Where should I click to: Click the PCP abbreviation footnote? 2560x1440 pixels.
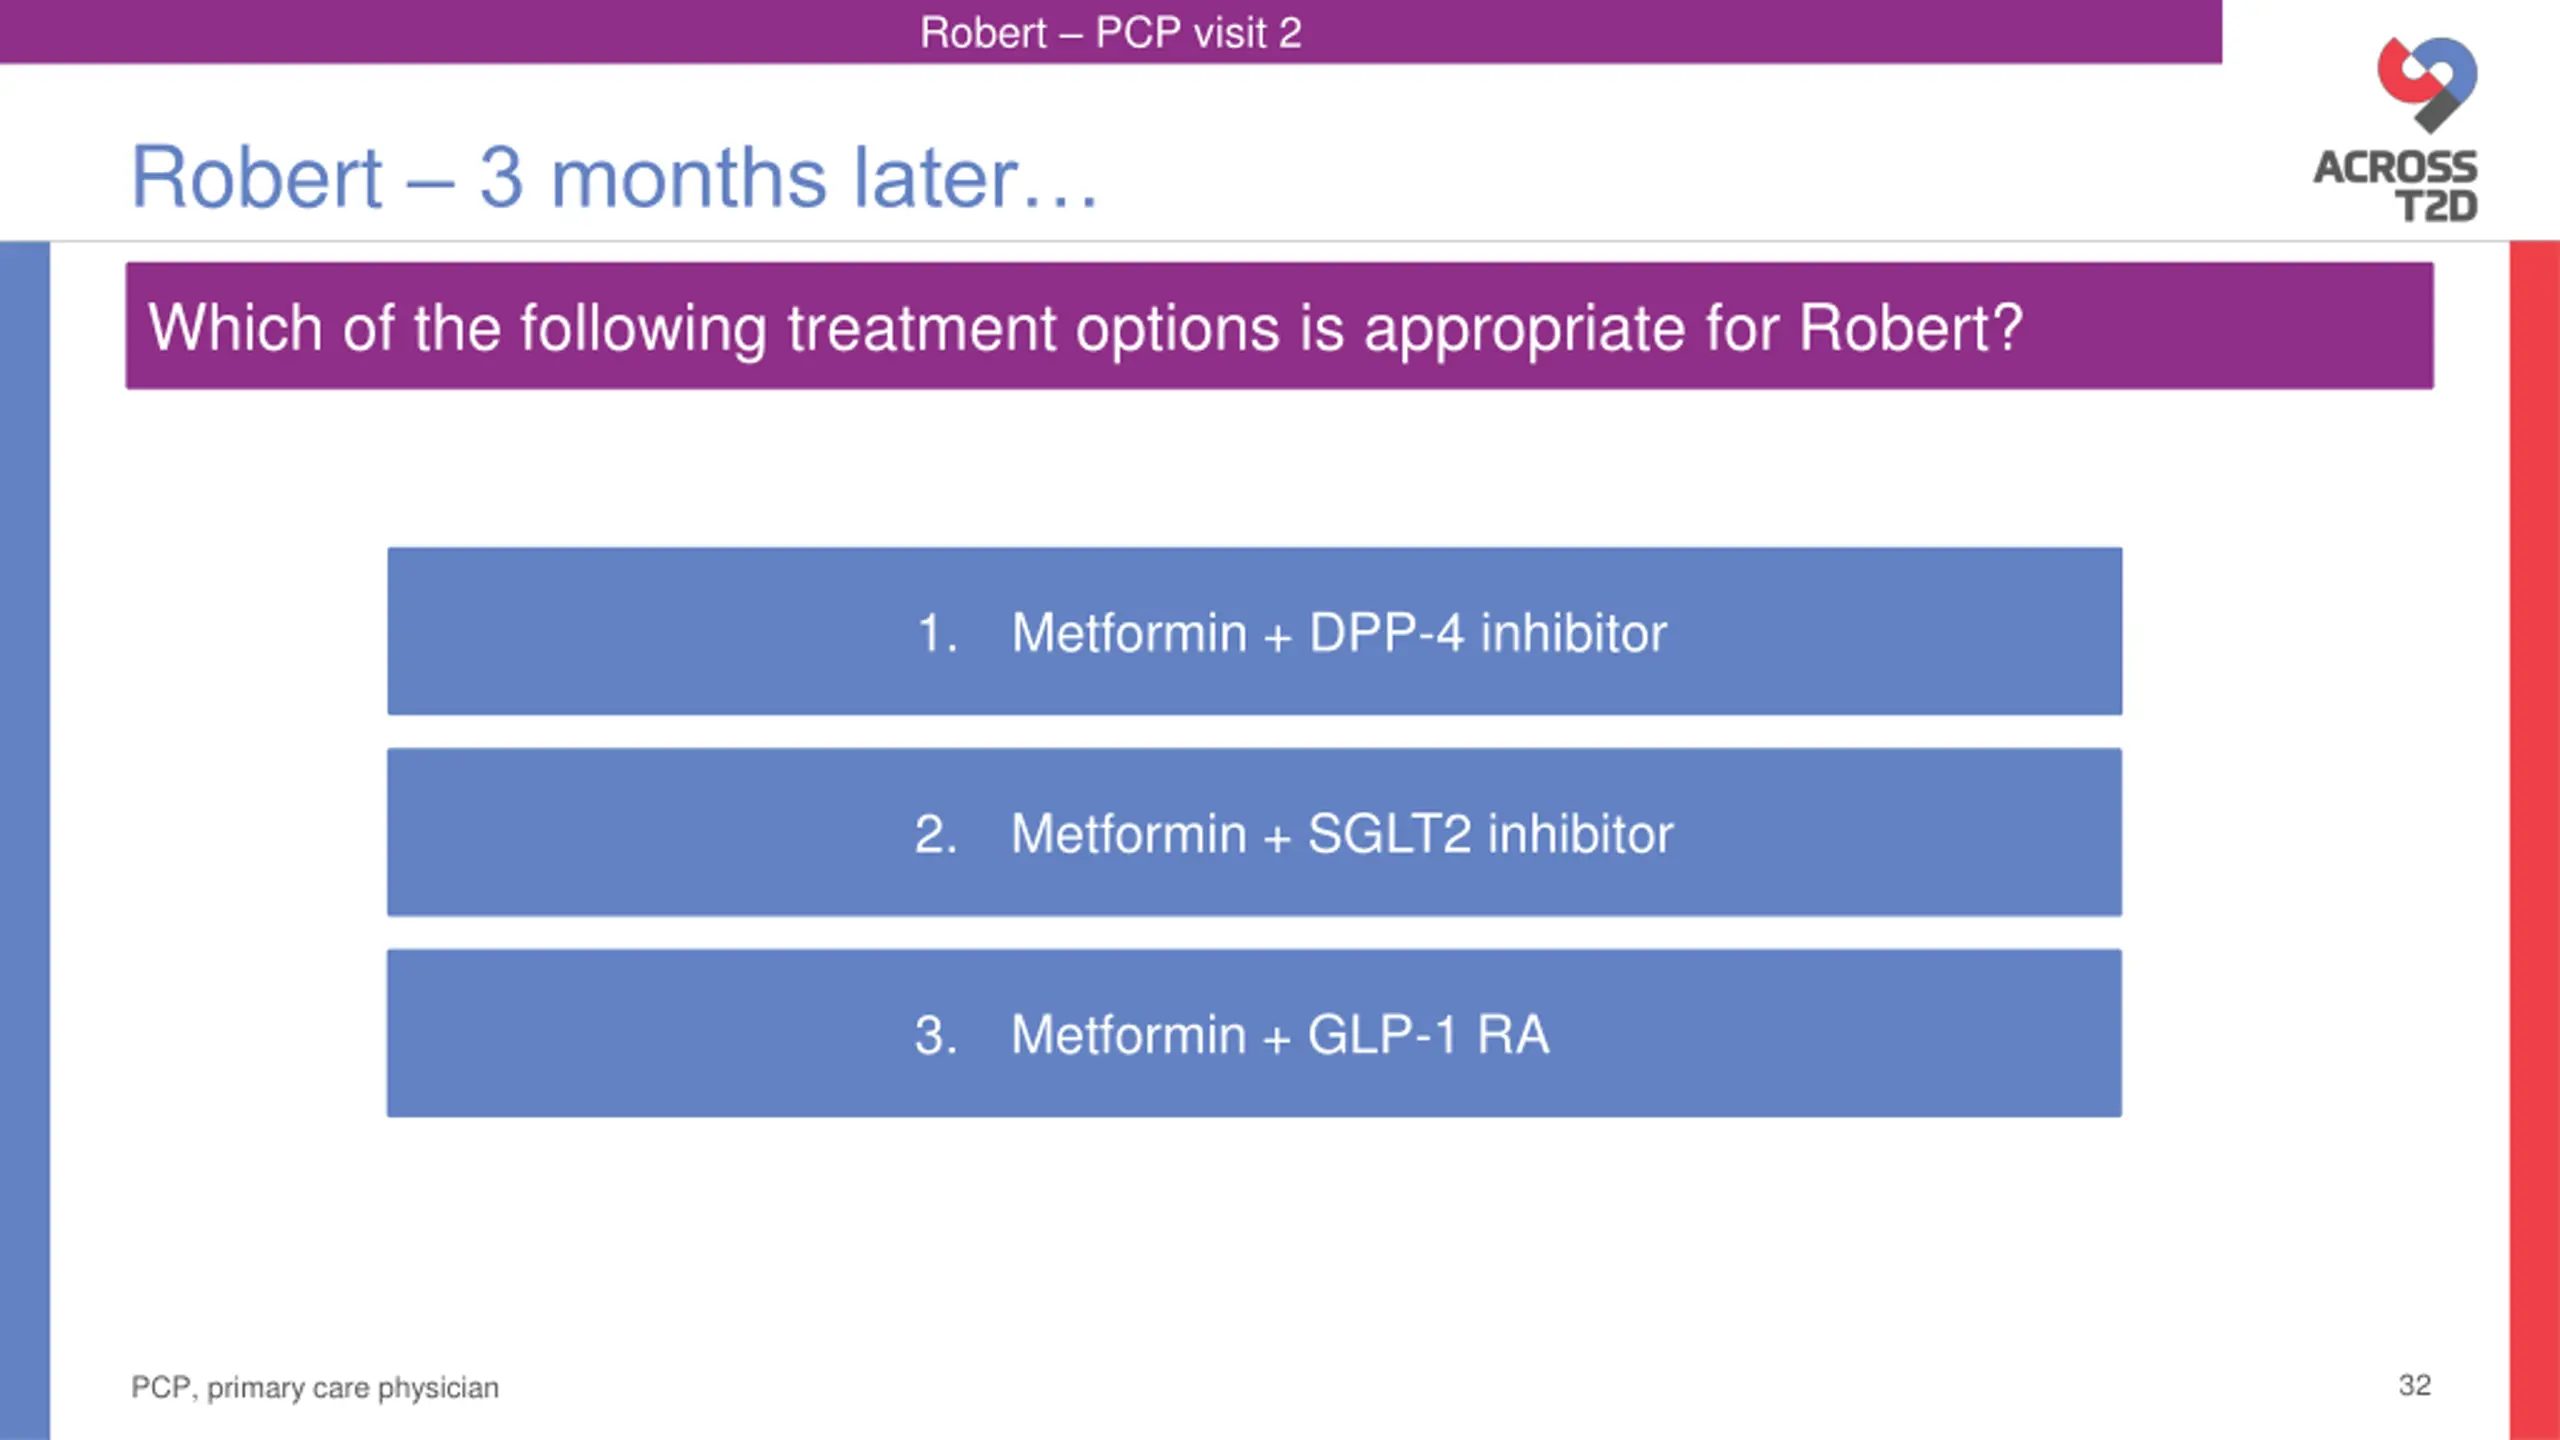[x=315, y=1388]
